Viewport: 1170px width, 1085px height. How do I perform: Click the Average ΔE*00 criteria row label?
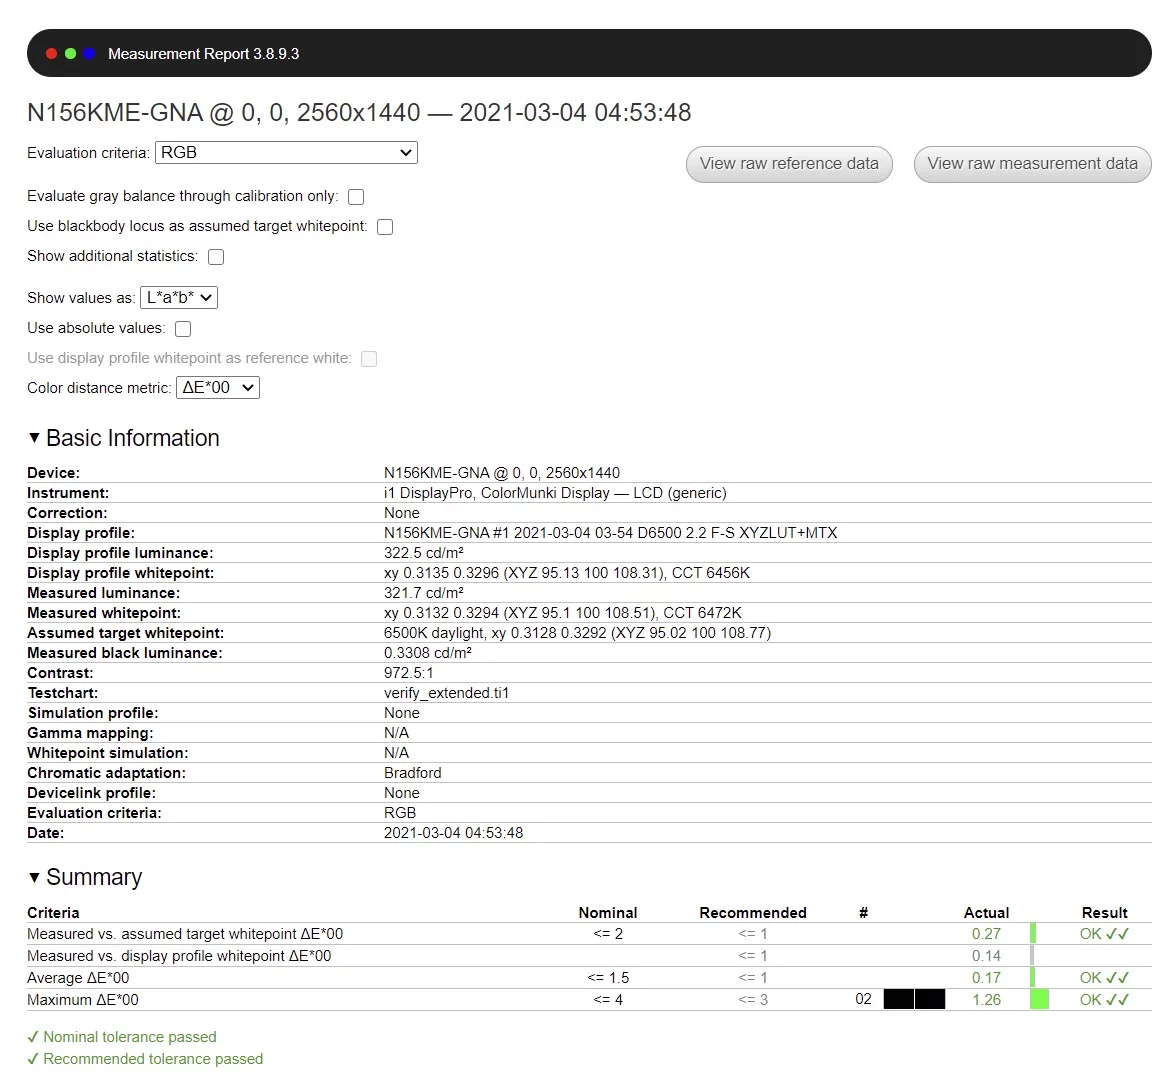[x=78, y=978]
